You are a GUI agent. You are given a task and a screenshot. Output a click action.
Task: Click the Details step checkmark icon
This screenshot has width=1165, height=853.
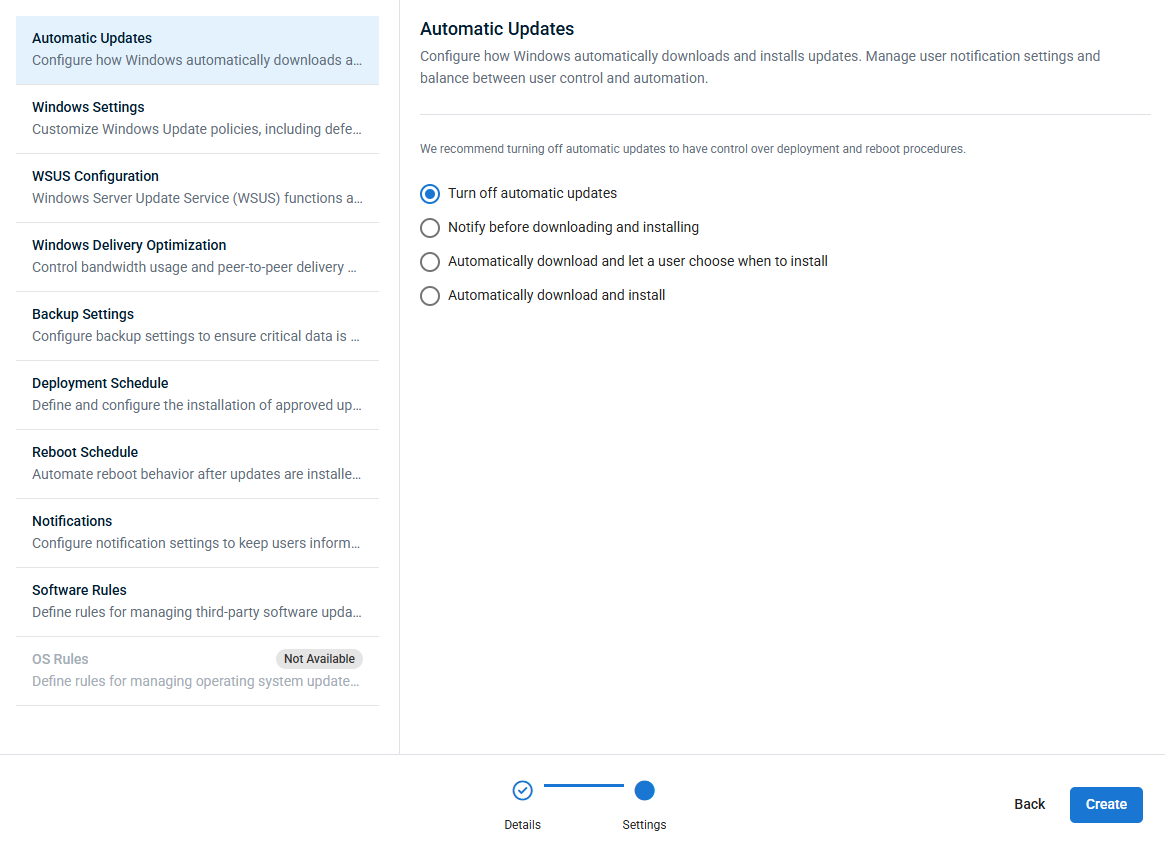tap(522, 791)
